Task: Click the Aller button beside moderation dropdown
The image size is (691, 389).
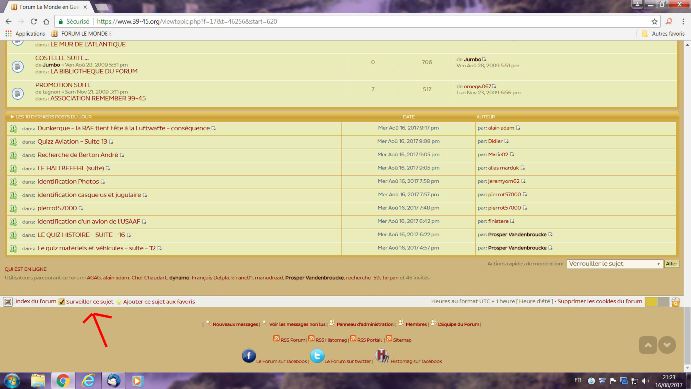Action: click(x=671, y=263)
